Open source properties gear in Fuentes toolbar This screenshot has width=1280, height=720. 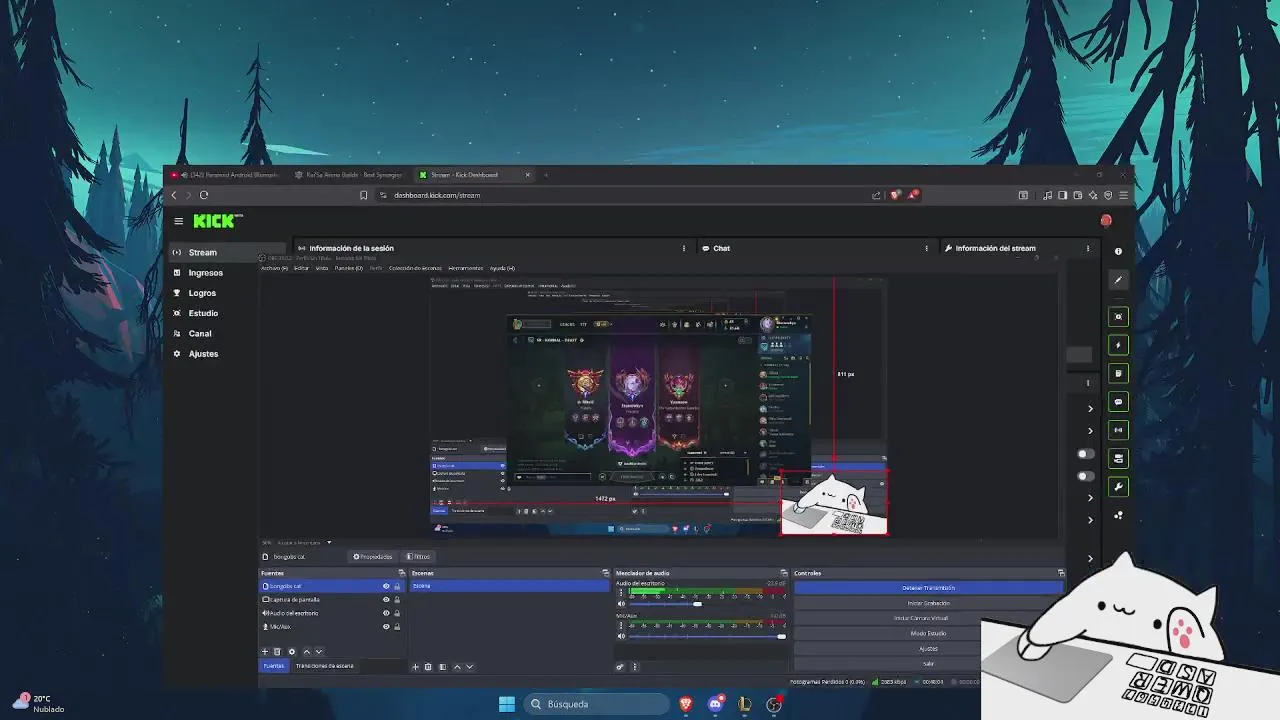point(292,652)
